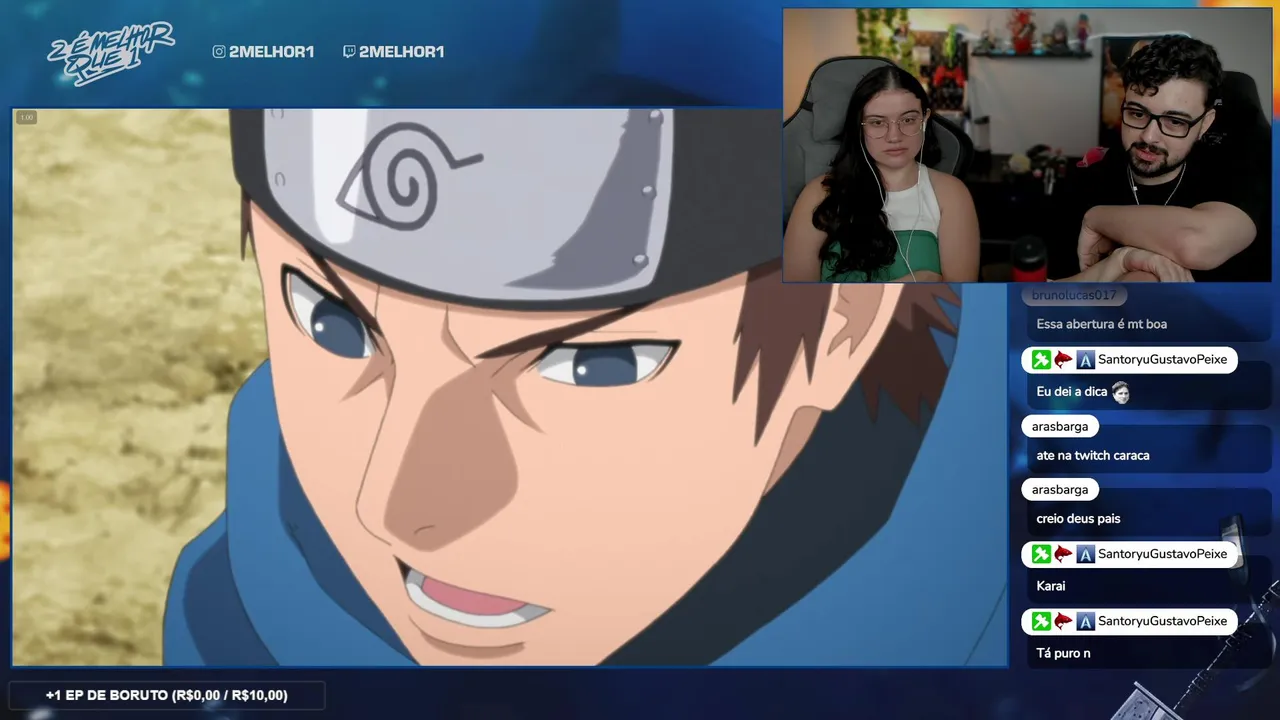The height and width of the screenshot is (720, 1280).
Task: Click the small 1.00 indicator on the video corner
Action: 26,118
